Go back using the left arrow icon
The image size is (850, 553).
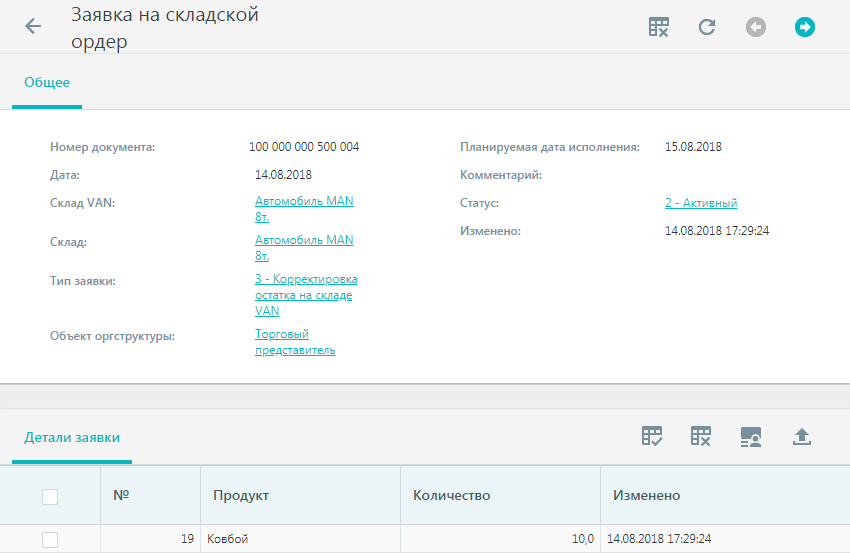(33, 26)
